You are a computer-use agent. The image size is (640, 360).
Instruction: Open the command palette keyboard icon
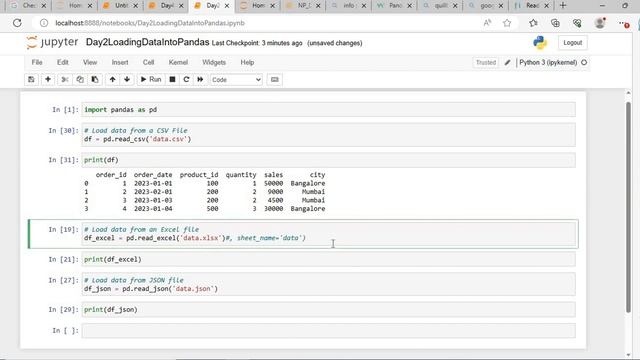pyautogui.click(x=275, y=80)
